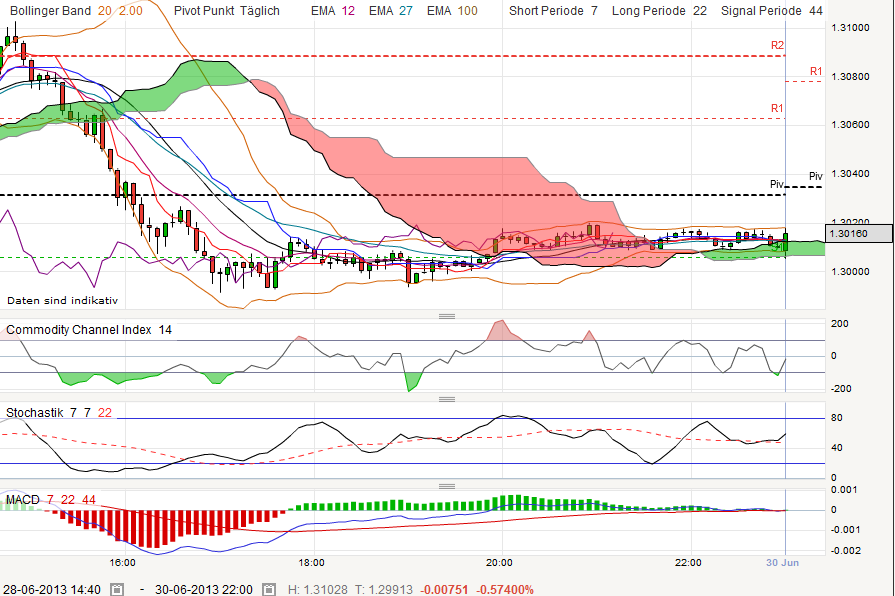Click the CCI axis value 200

pyautogui.click(x=840, y=324)
